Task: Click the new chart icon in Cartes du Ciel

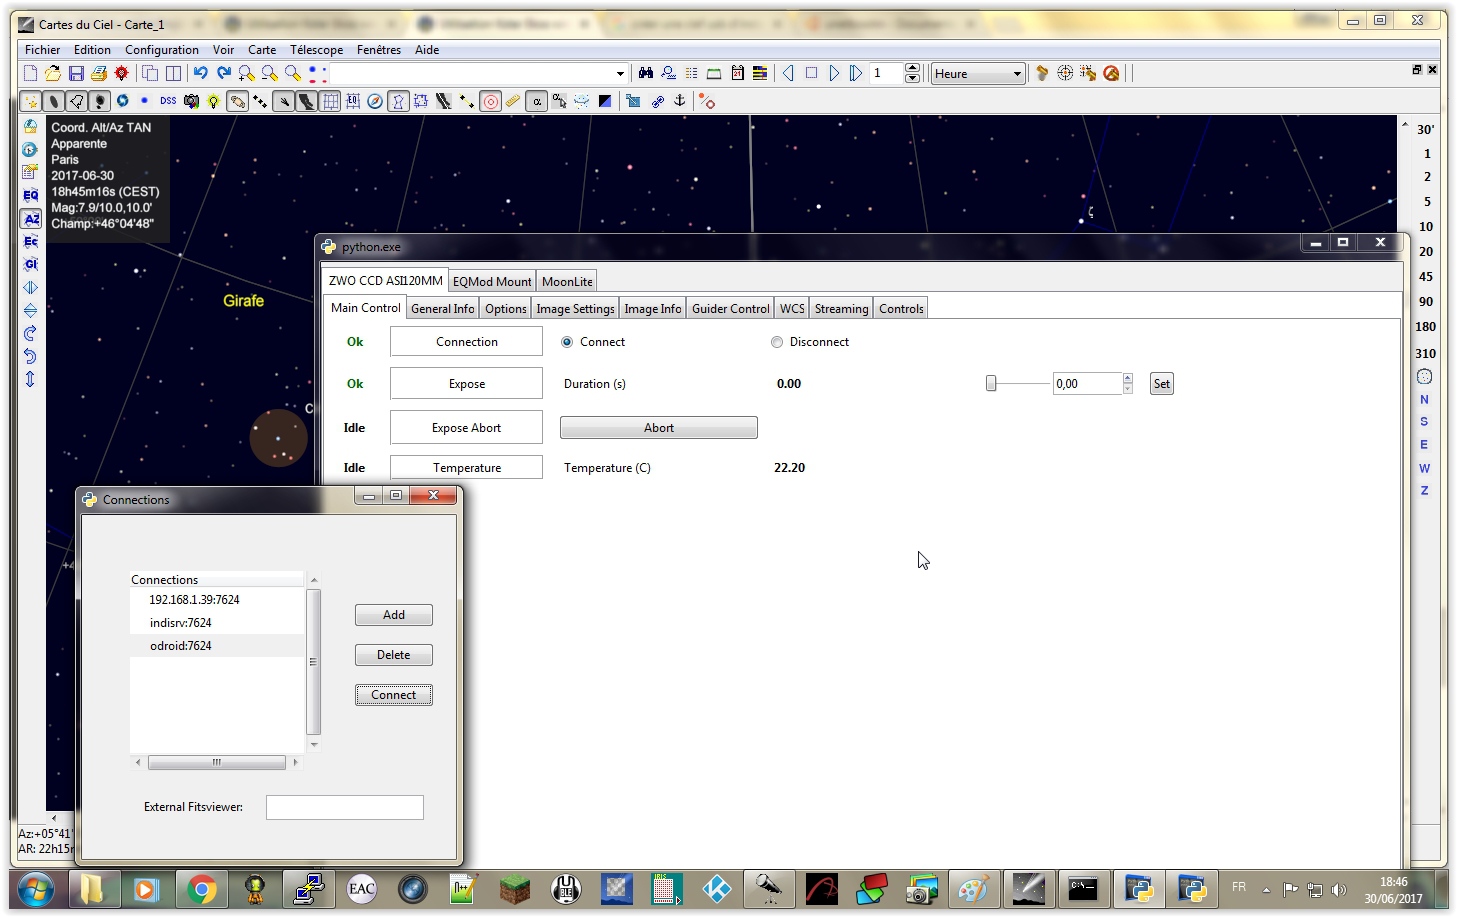Action: 30,73
